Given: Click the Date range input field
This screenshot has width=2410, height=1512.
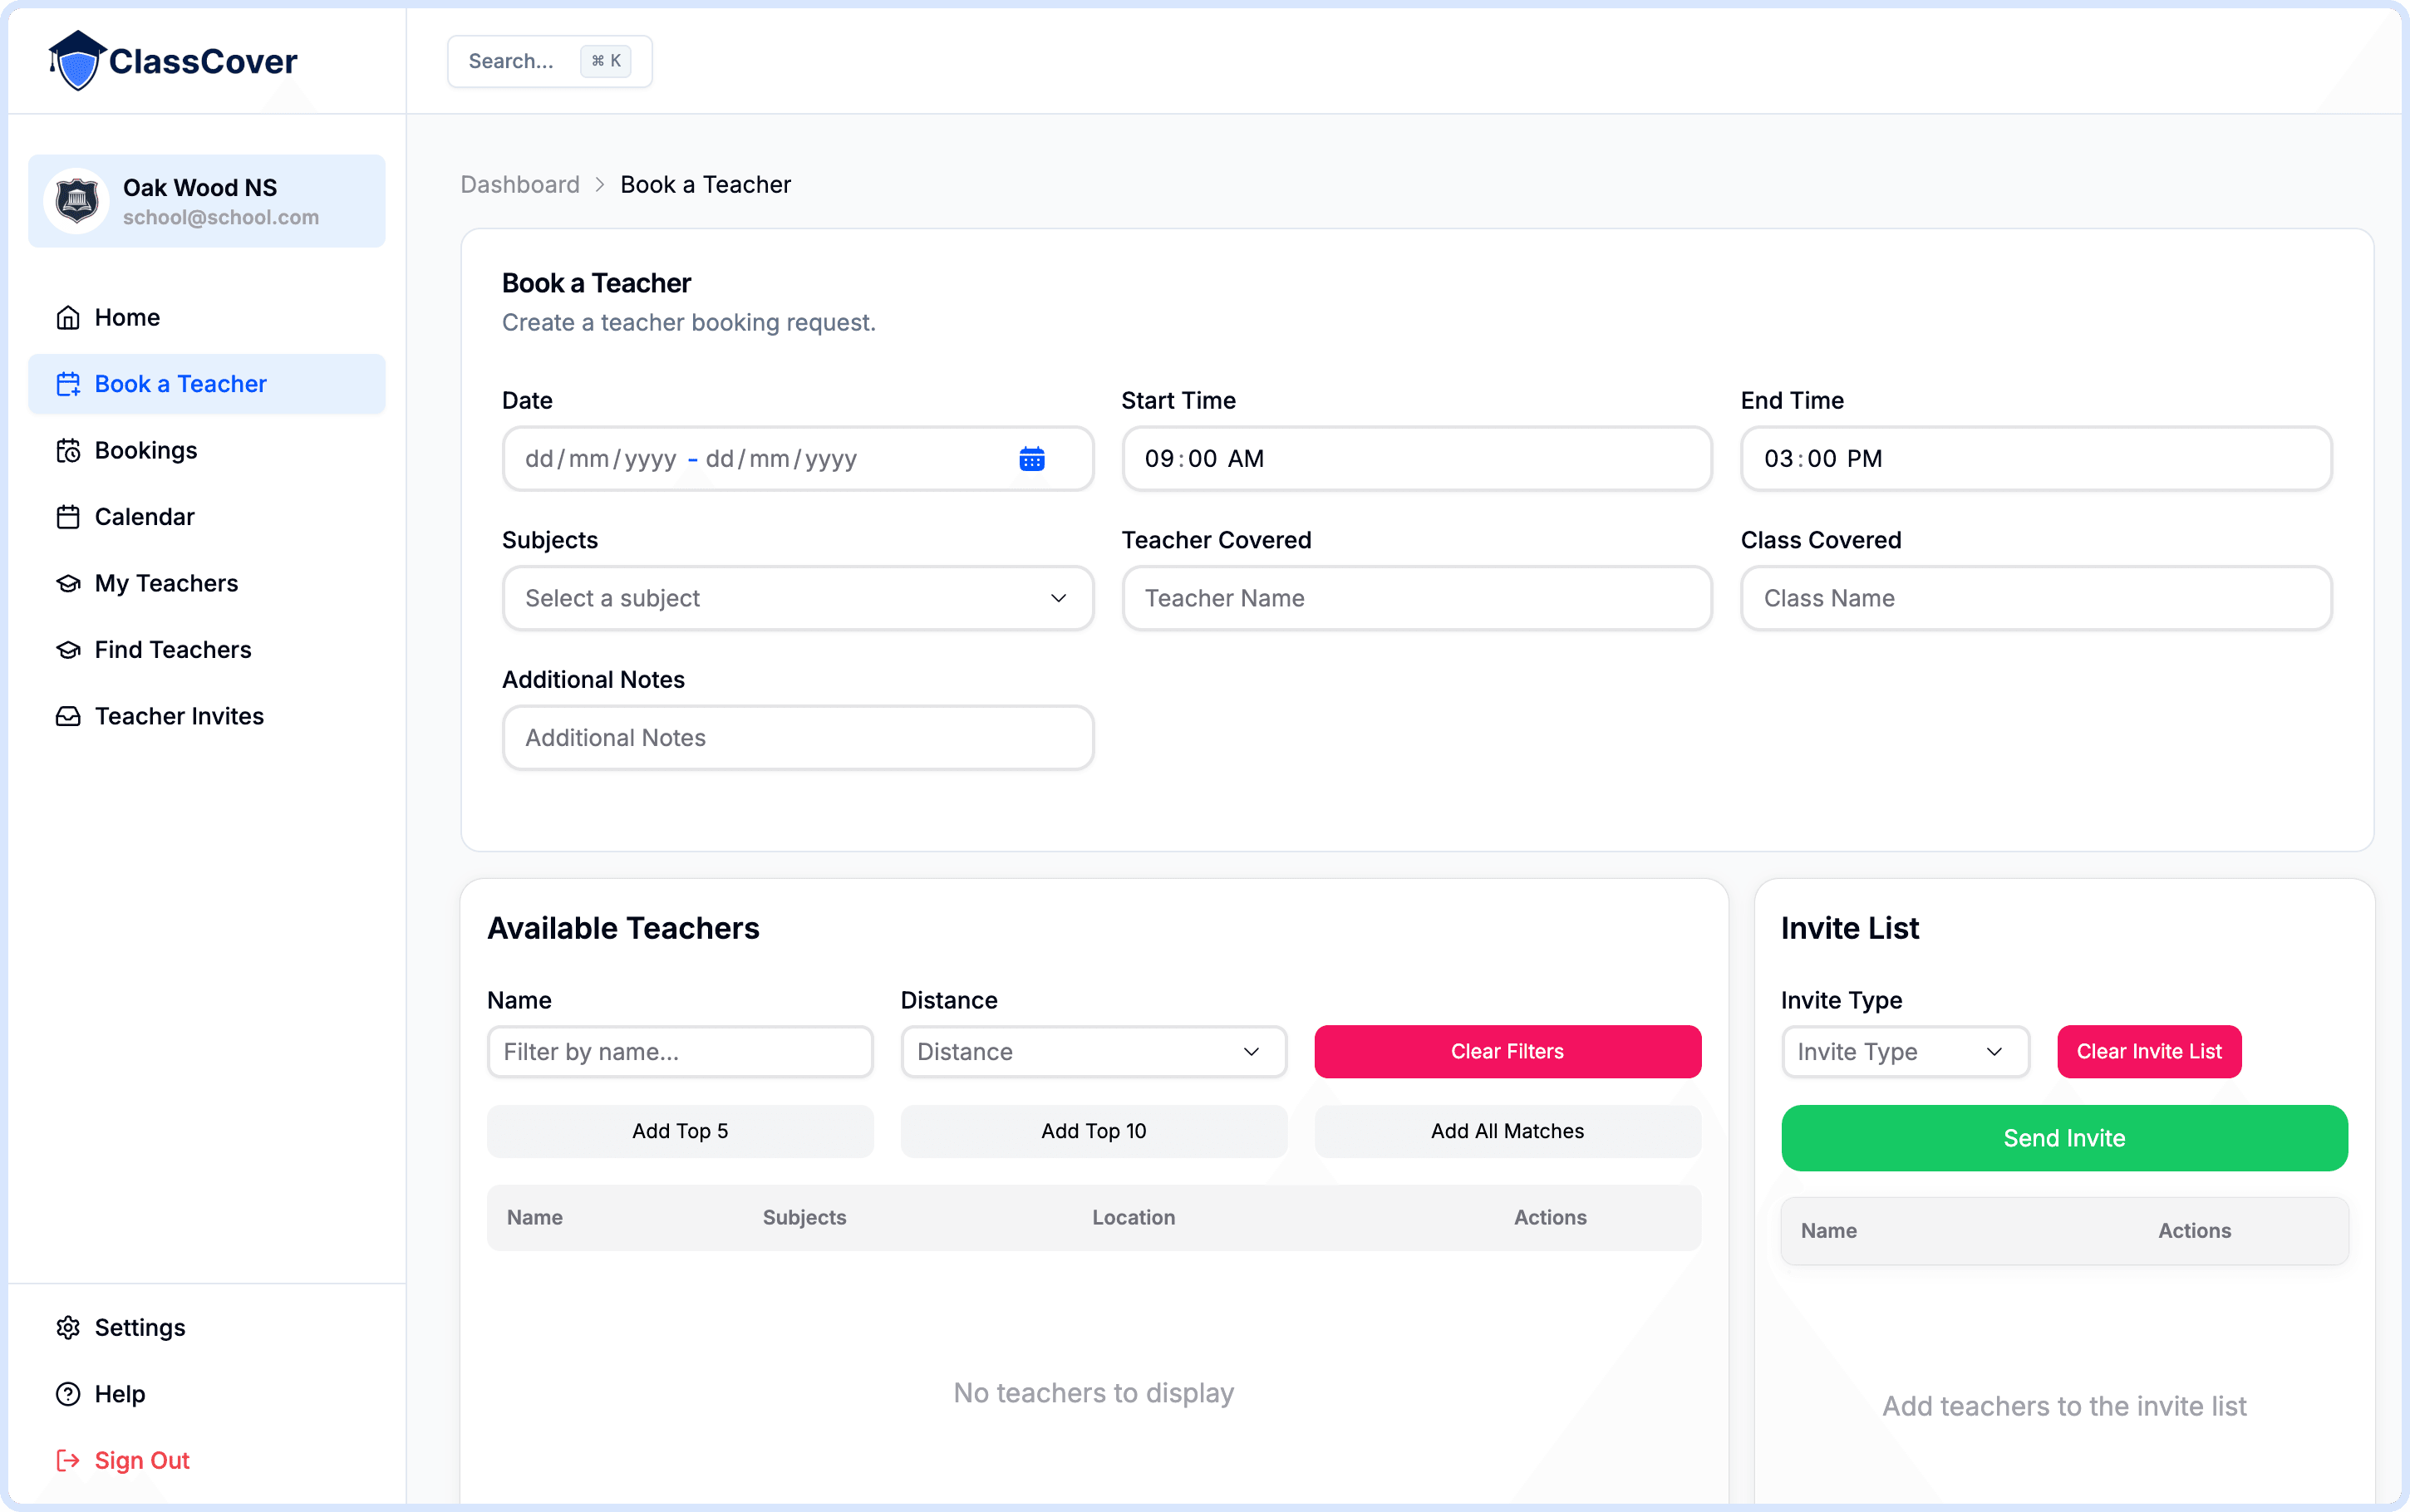Looking at the screenshot, I should [x=798, y=459].
